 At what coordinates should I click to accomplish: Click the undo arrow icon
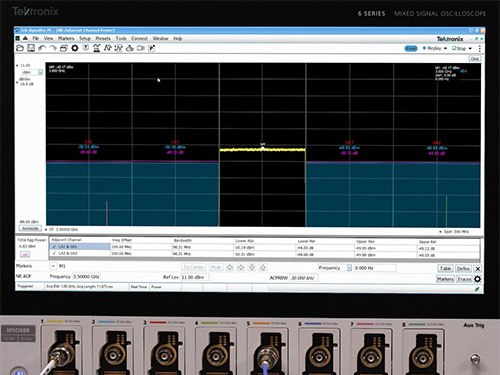click(42, 48)
